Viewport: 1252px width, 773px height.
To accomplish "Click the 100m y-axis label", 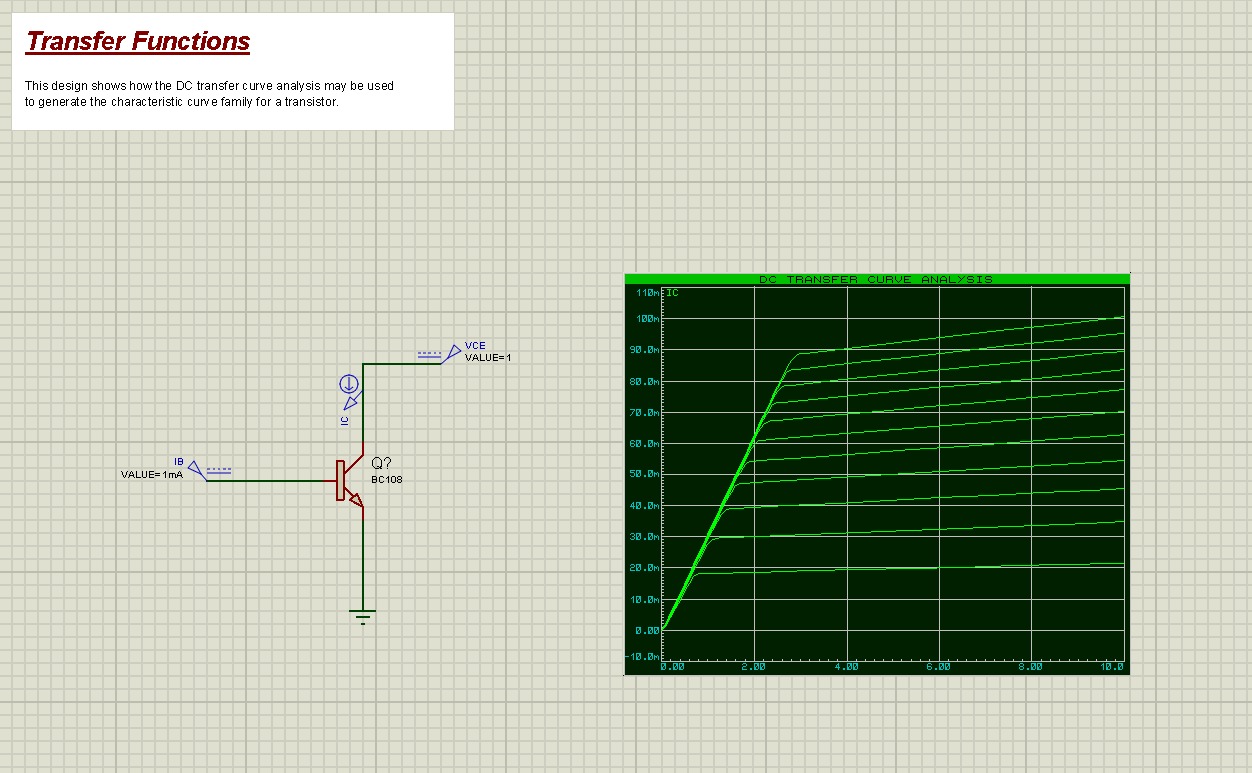I will click(x=646, y=319).
